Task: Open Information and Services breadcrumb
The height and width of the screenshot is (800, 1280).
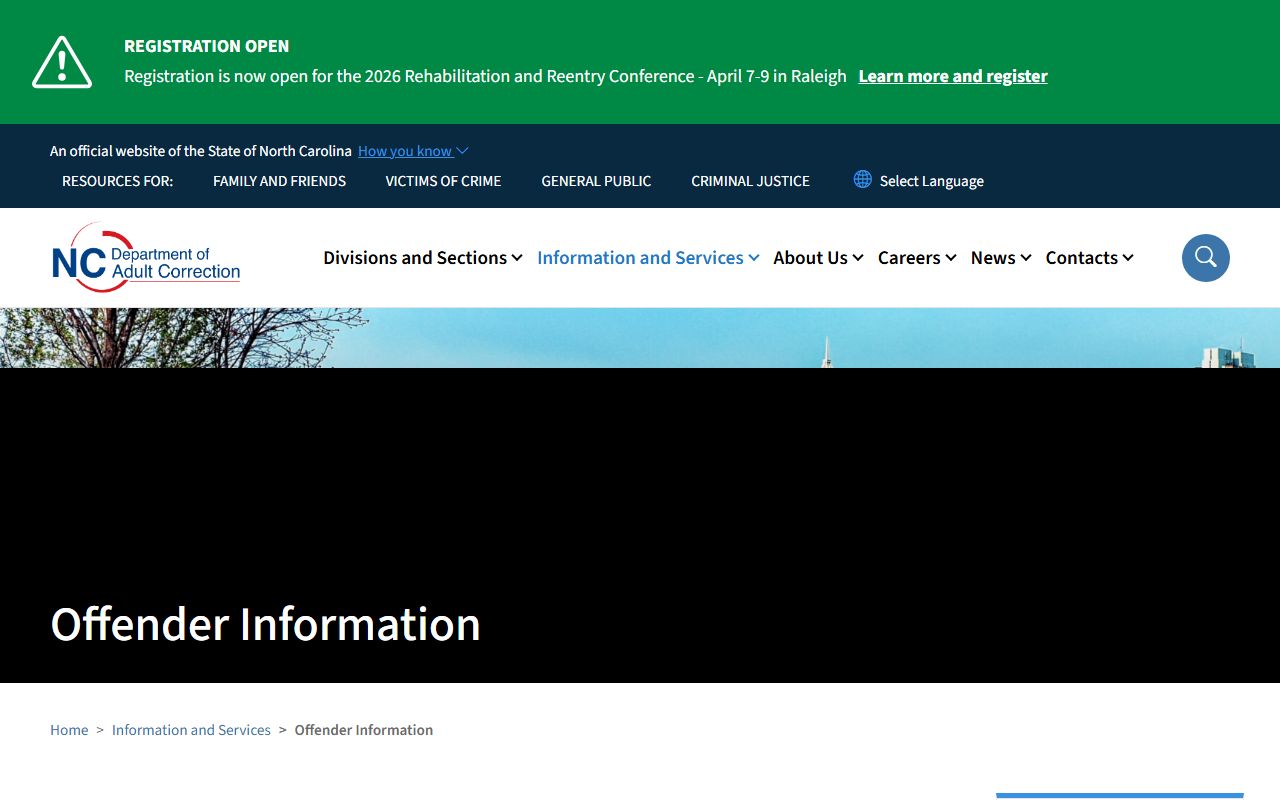Action: pyautogui.click(x=191, y=730)
